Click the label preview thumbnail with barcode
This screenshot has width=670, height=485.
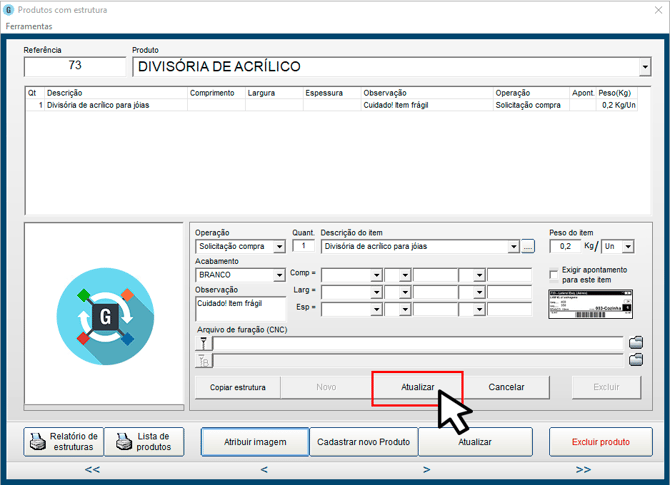pyautogui.click(x=590, y=304)
